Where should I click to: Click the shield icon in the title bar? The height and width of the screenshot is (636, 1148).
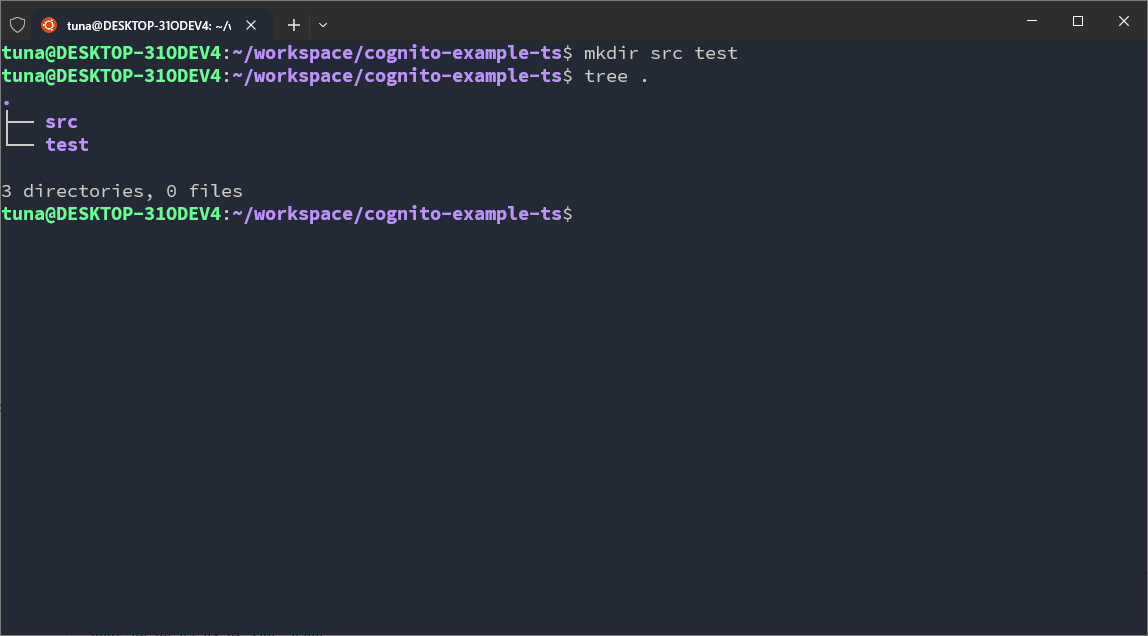(x=17, y=24)
